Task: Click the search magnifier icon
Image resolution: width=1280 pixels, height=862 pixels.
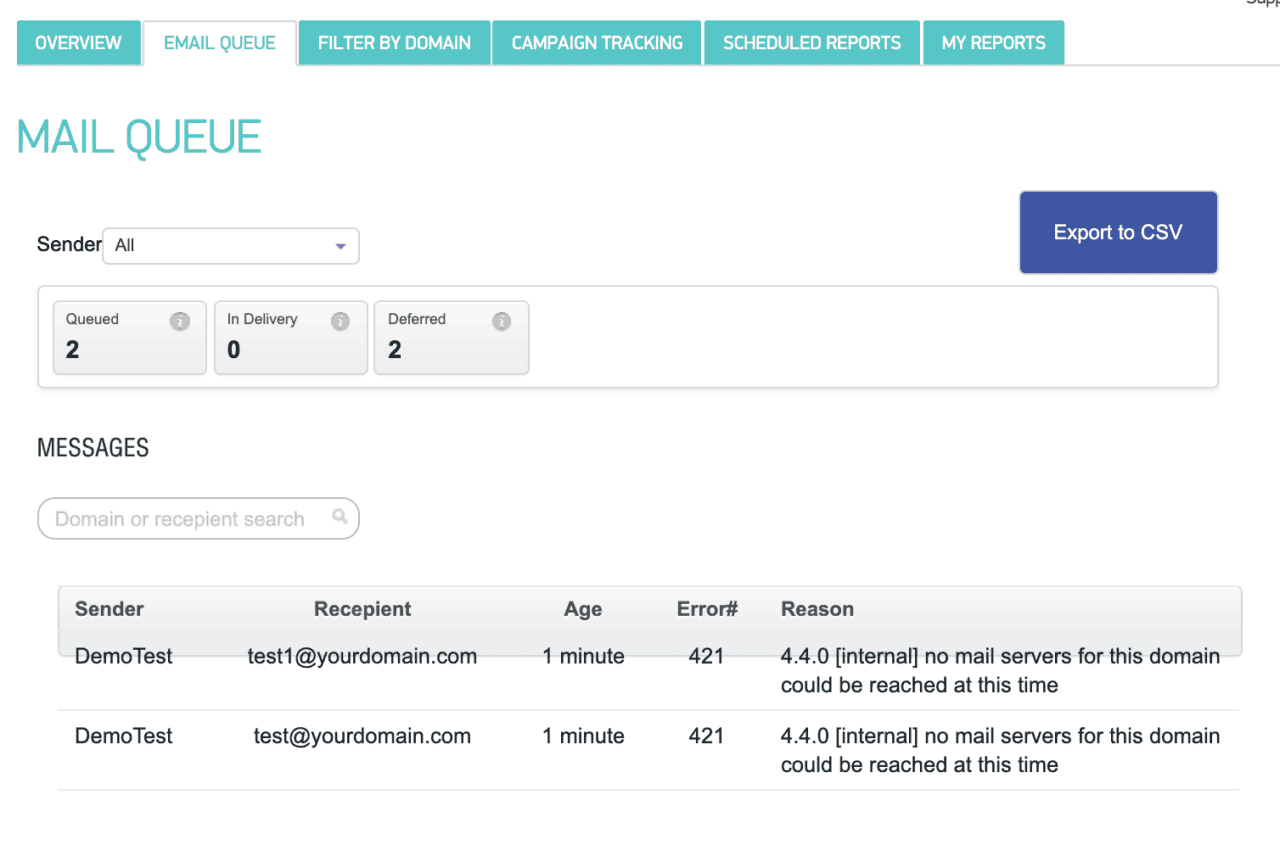Action: pos(340,517)
